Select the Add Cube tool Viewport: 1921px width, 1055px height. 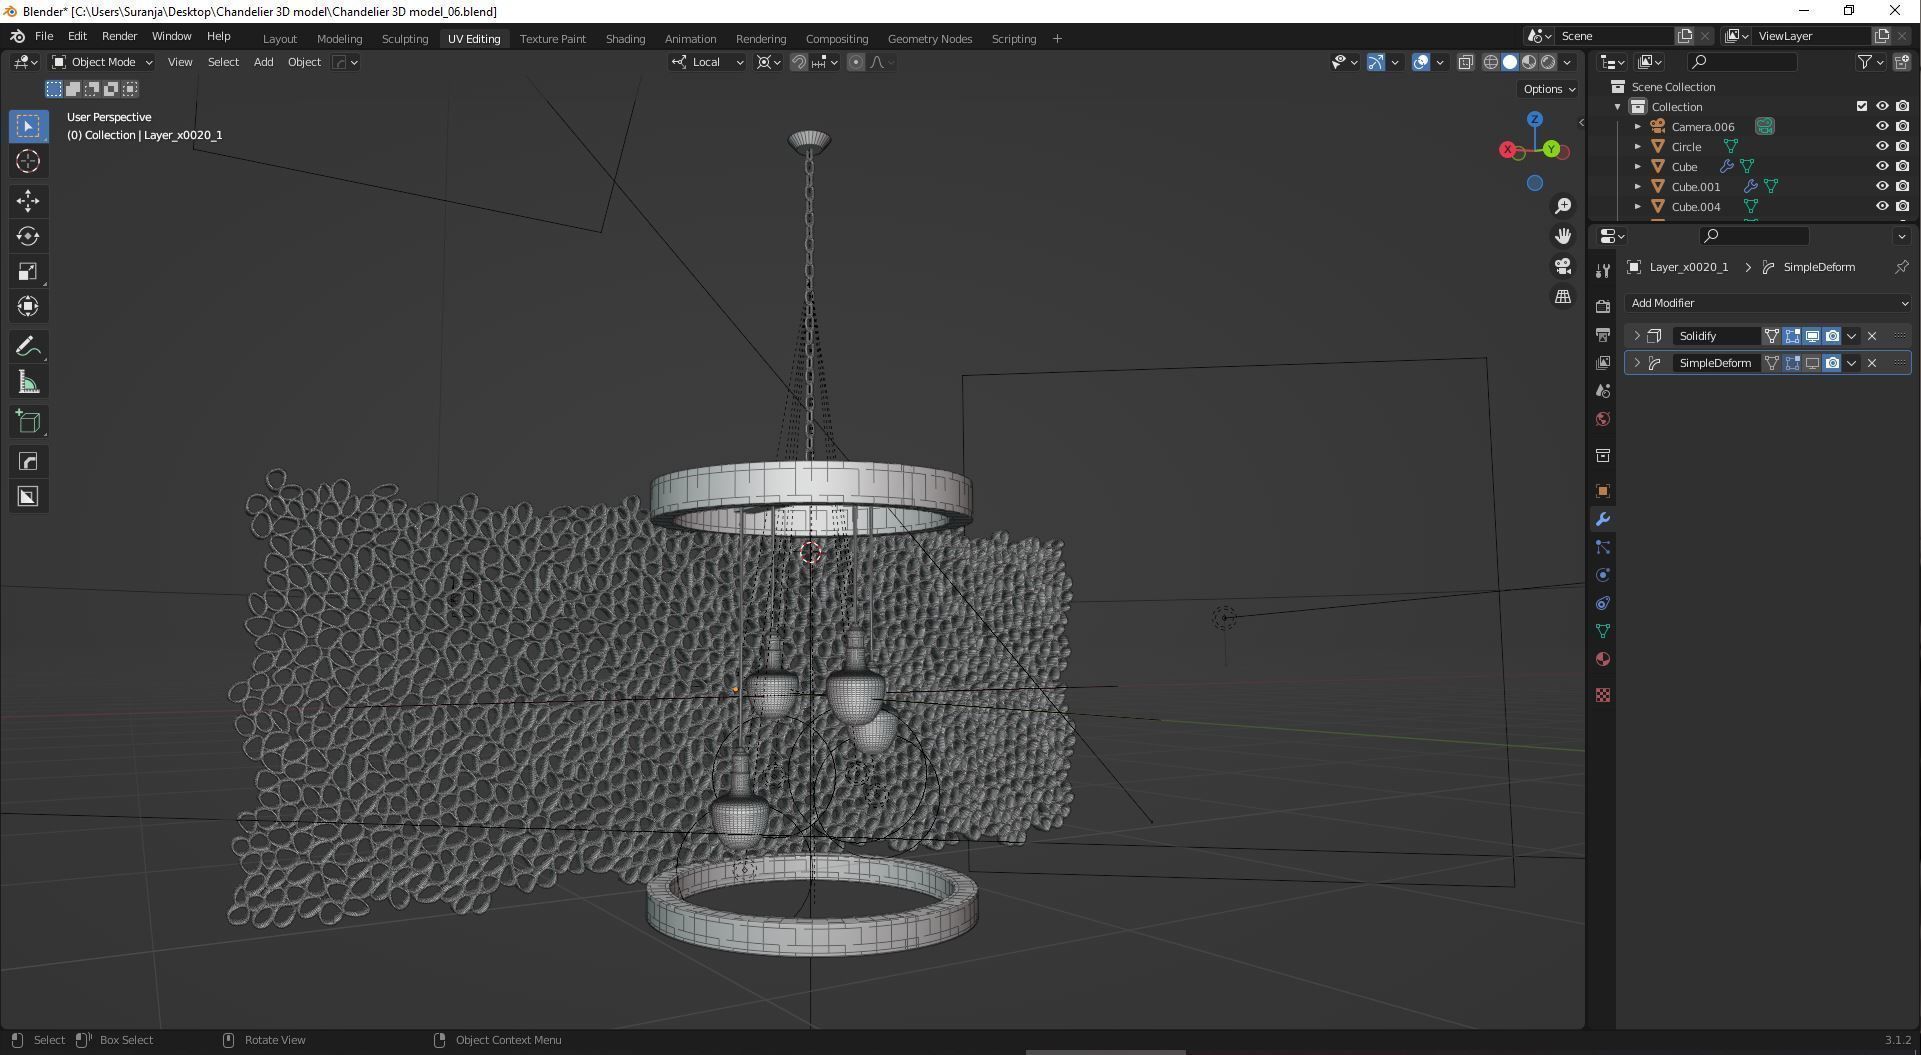tap(28, 422)
